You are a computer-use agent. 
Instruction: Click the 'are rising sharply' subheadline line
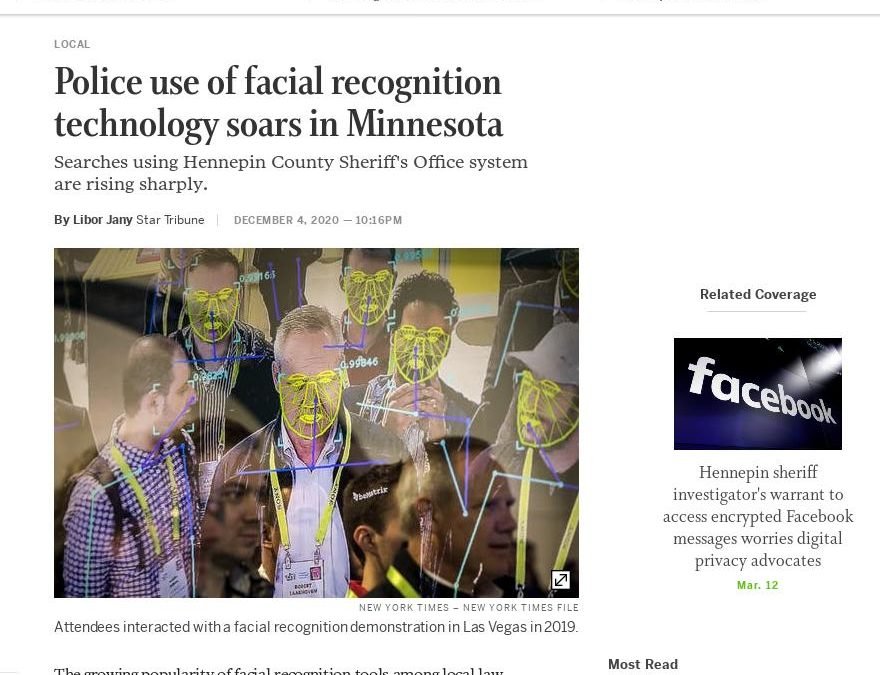(131, 184)
